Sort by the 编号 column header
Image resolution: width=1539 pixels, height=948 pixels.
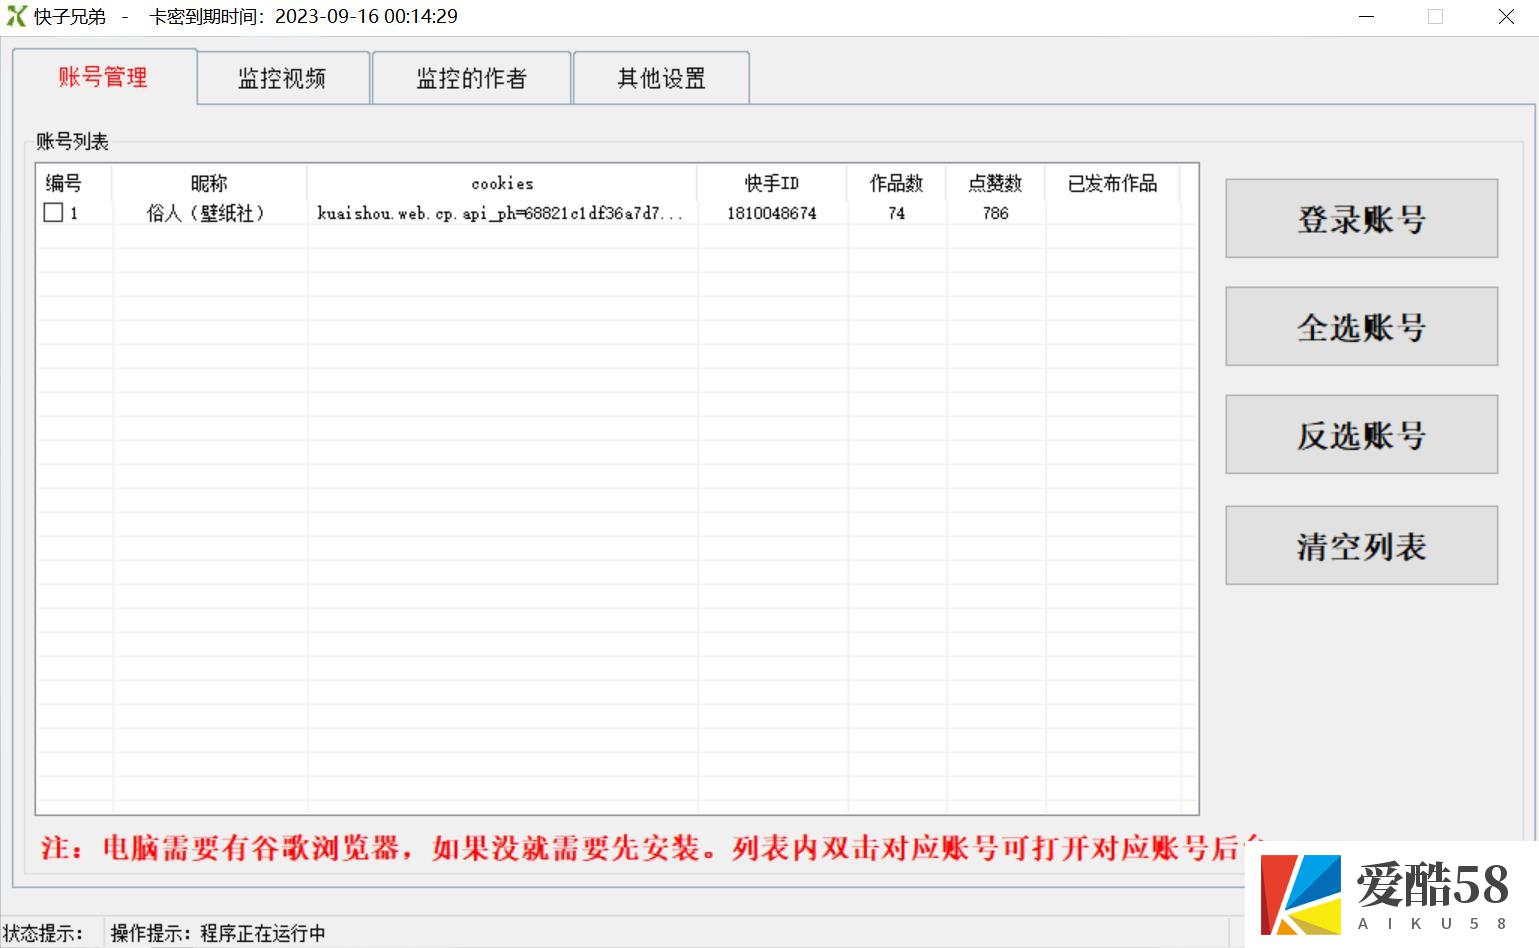click(74, 183)
